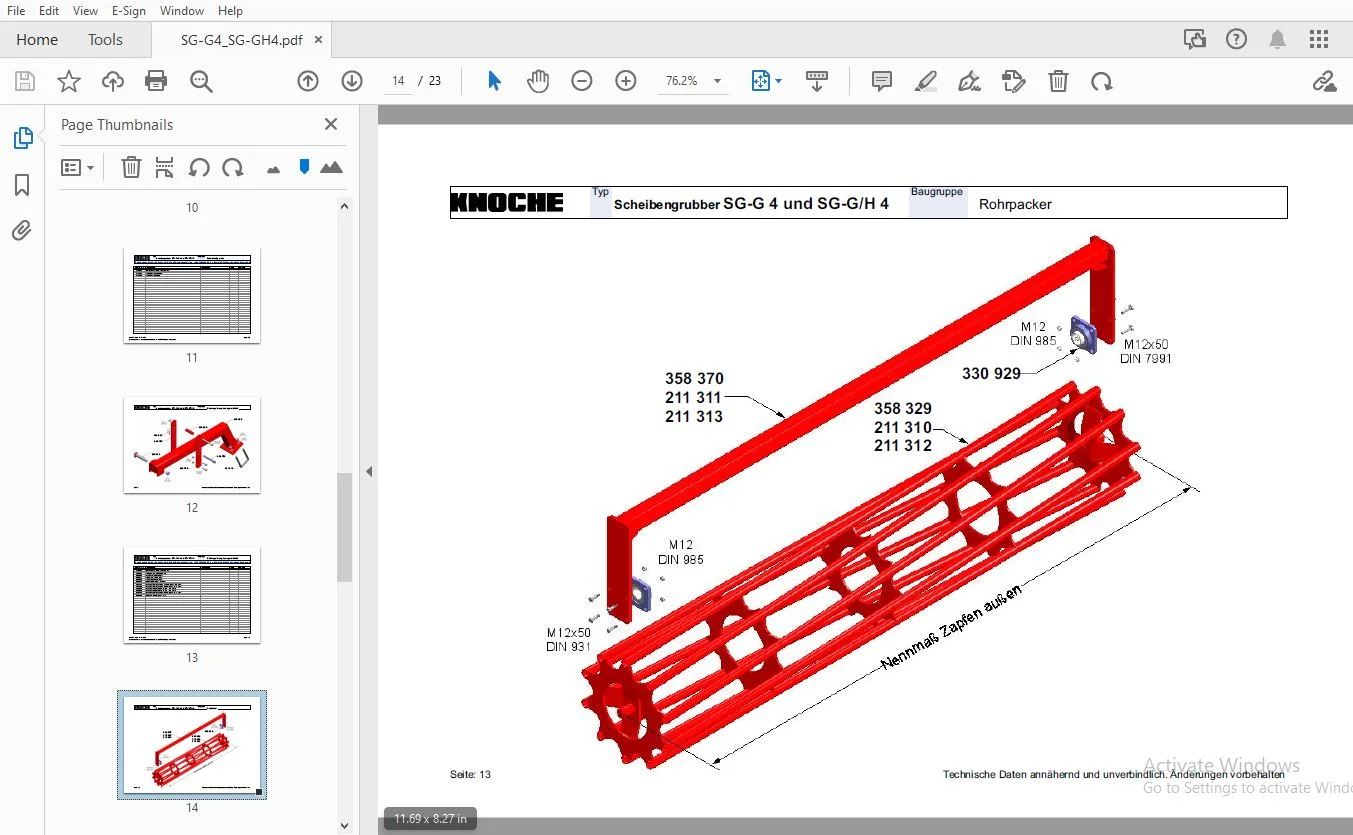Click the Rohrpacker heading text

[x=1015, y=204]
